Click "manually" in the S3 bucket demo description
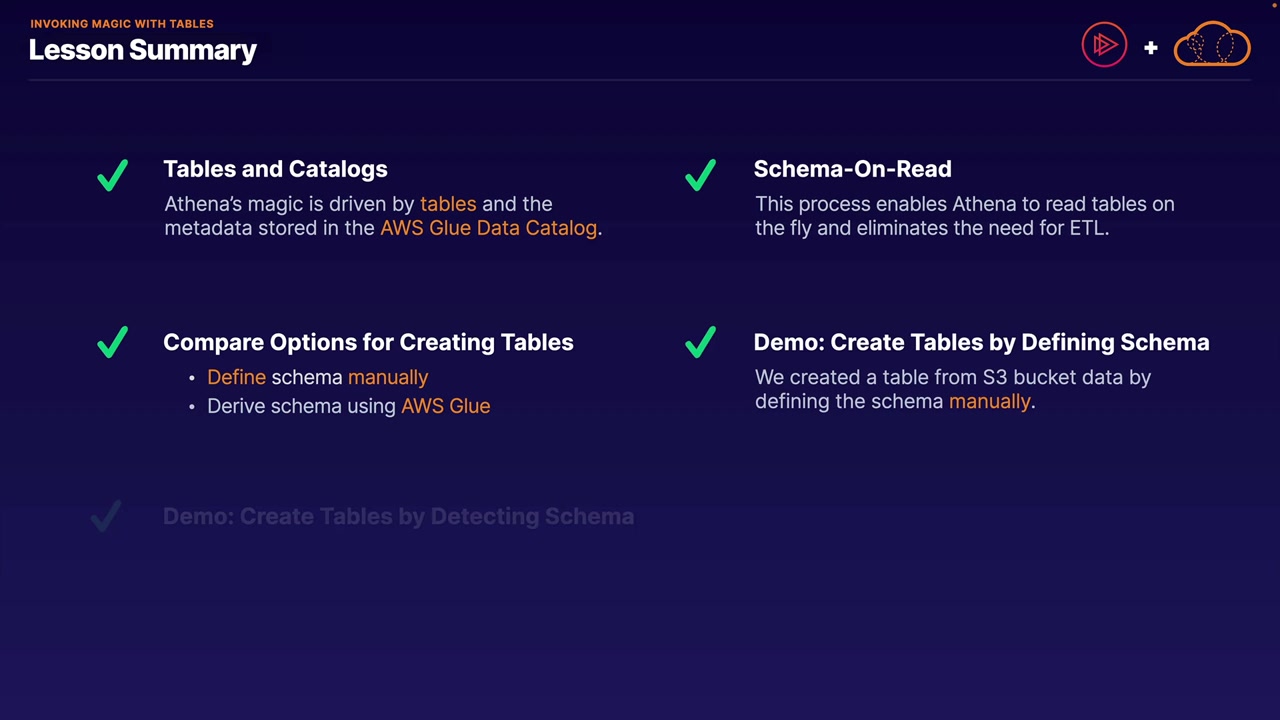 (x=989, y=401)
